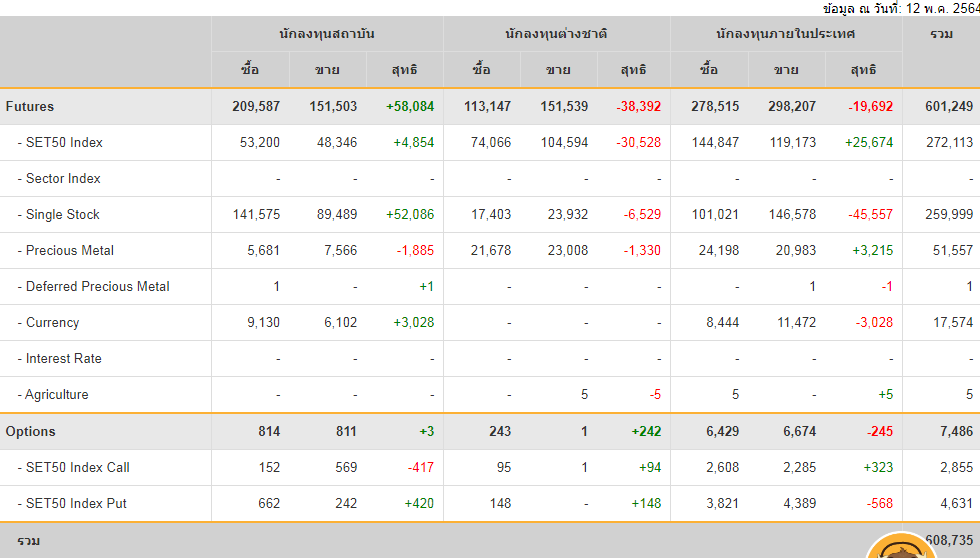Select the Single Stock row label

point(63,214)
